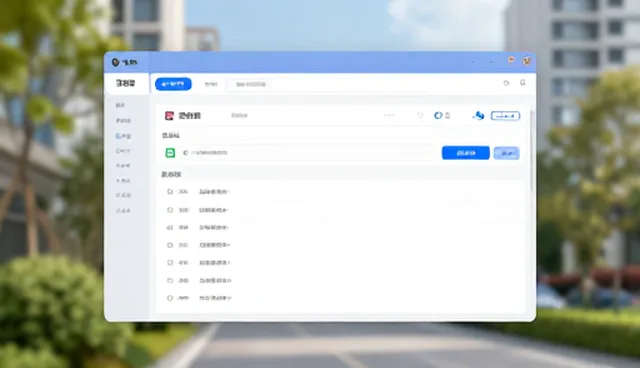This screenshot has height=368, width=640.
Task: Click the blue circular sync icon in the header row
Action: point(438,115)
